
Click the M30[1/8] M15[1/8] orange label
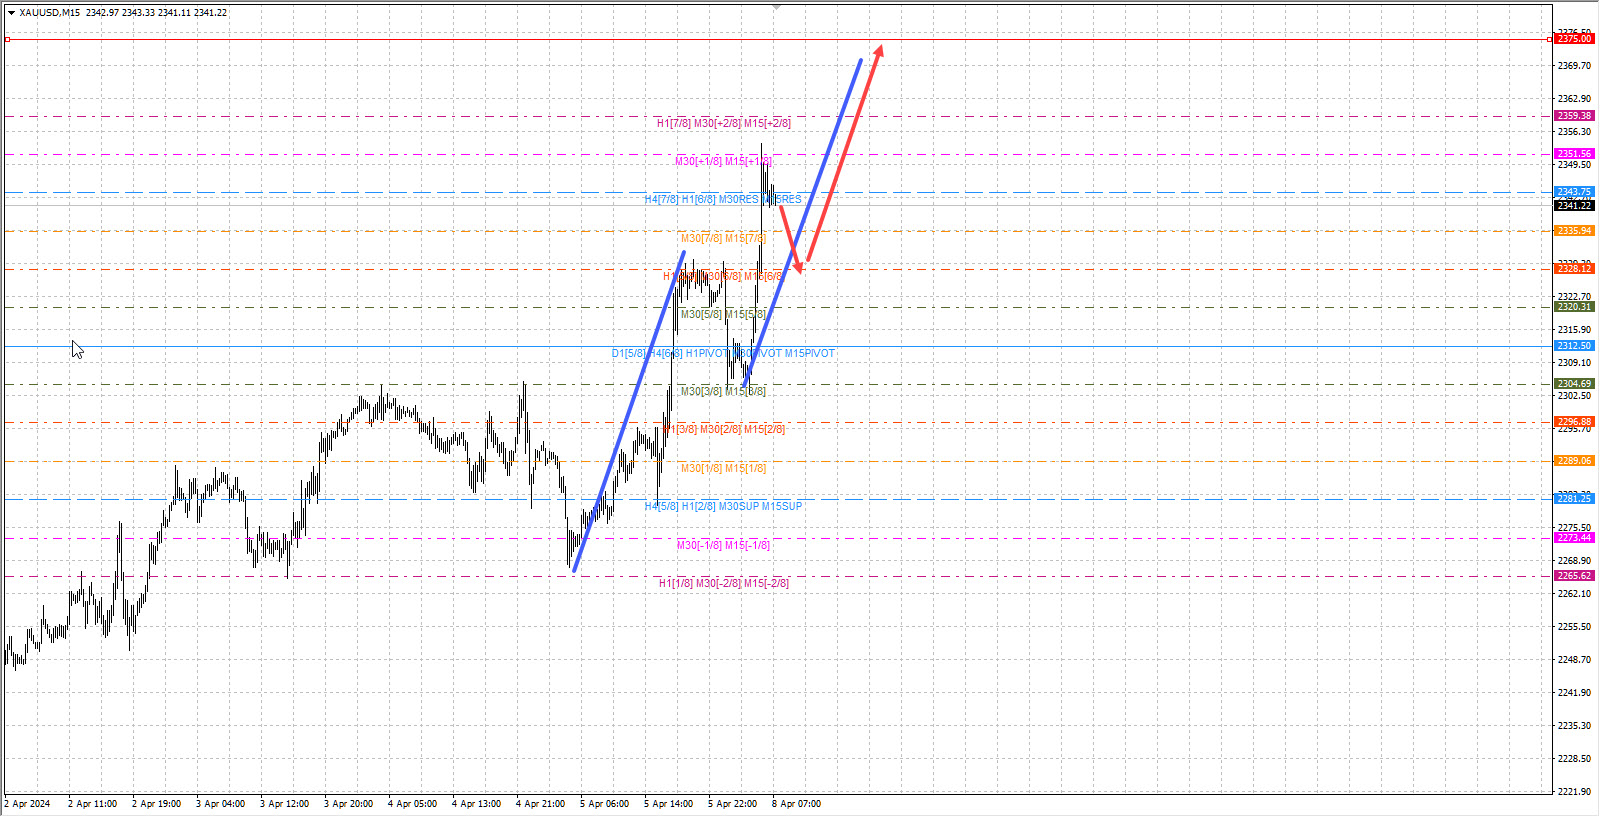click(x=723, y=468)
